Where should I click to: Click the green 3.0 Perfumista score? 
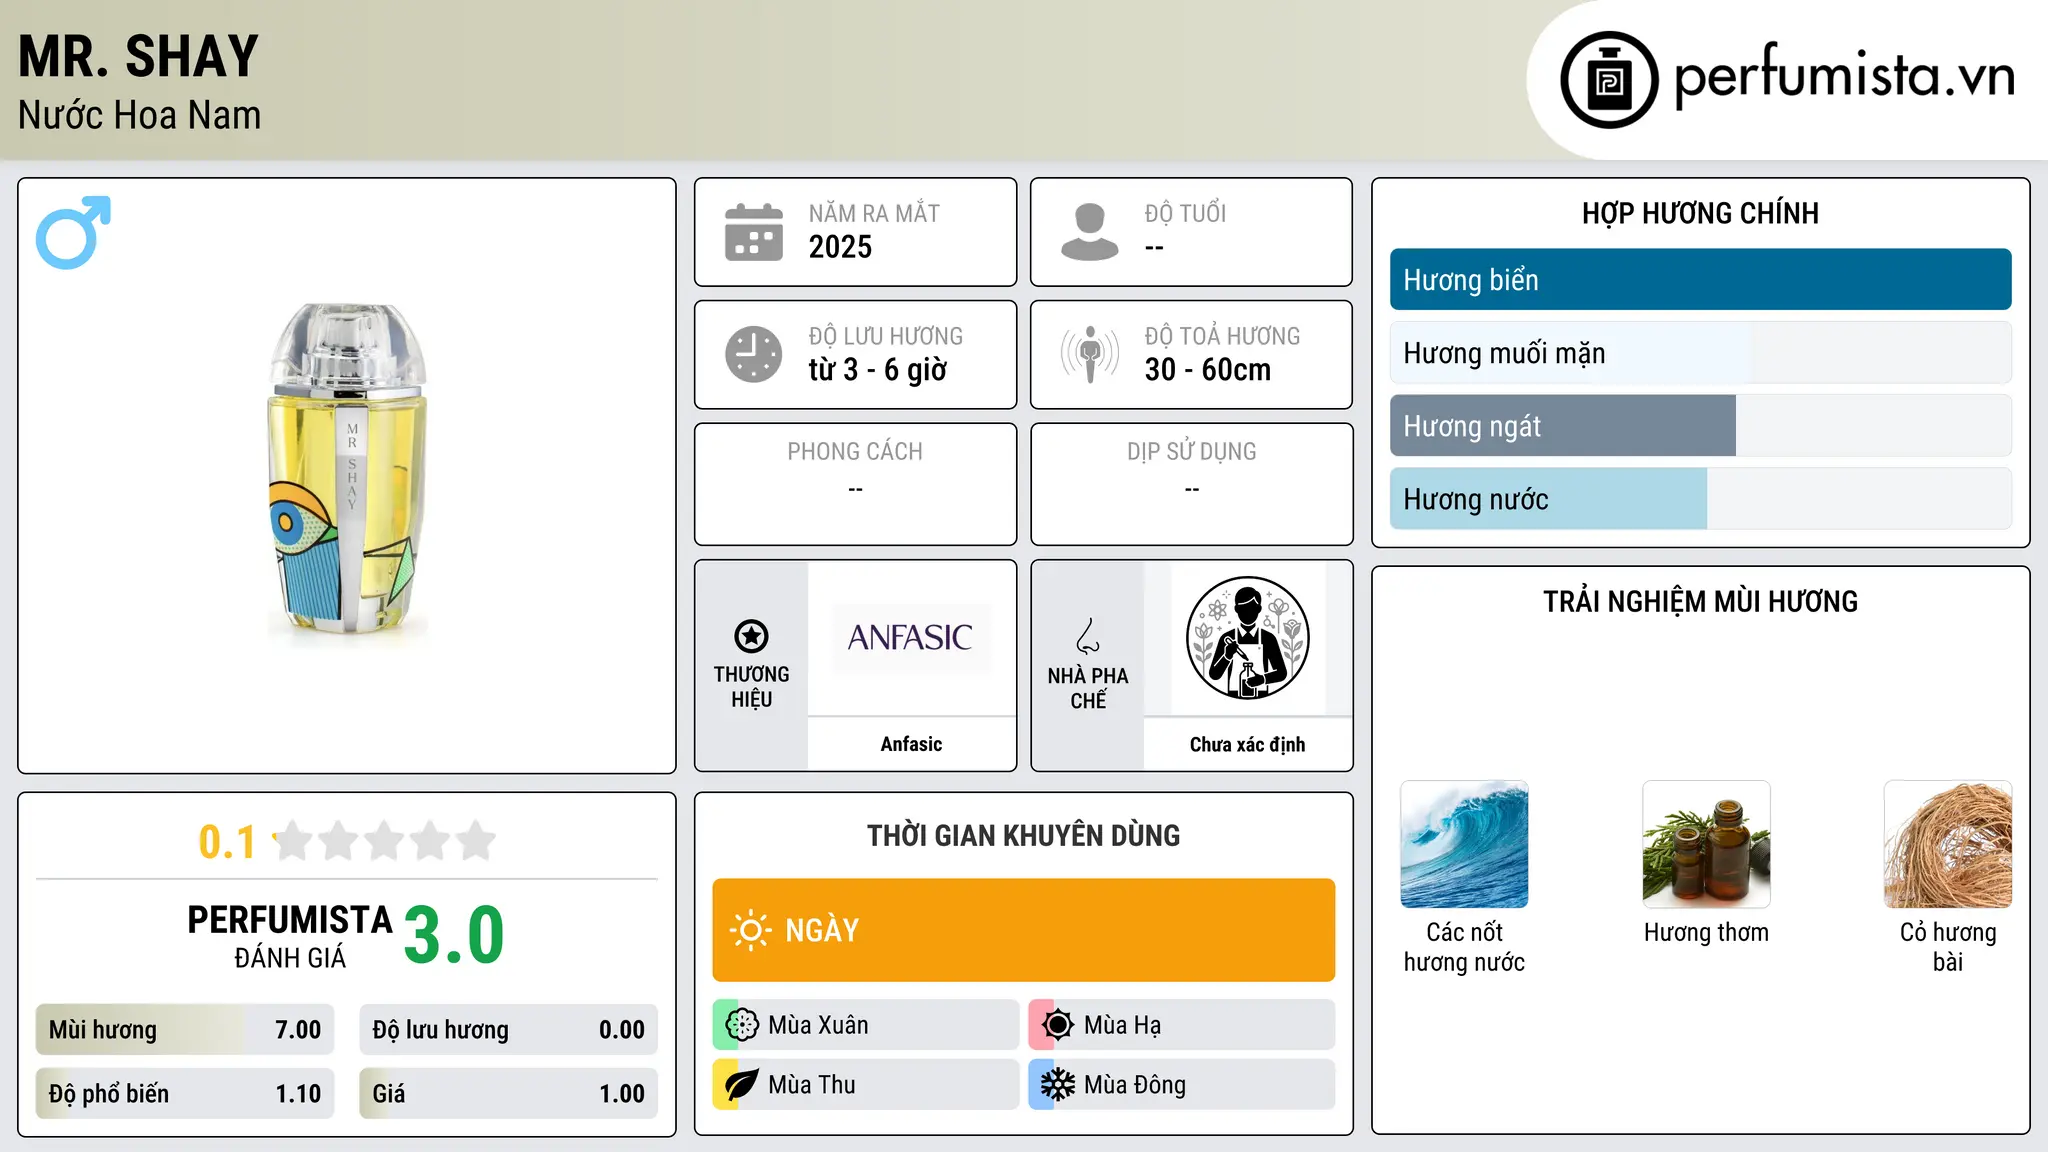point(454,935)
